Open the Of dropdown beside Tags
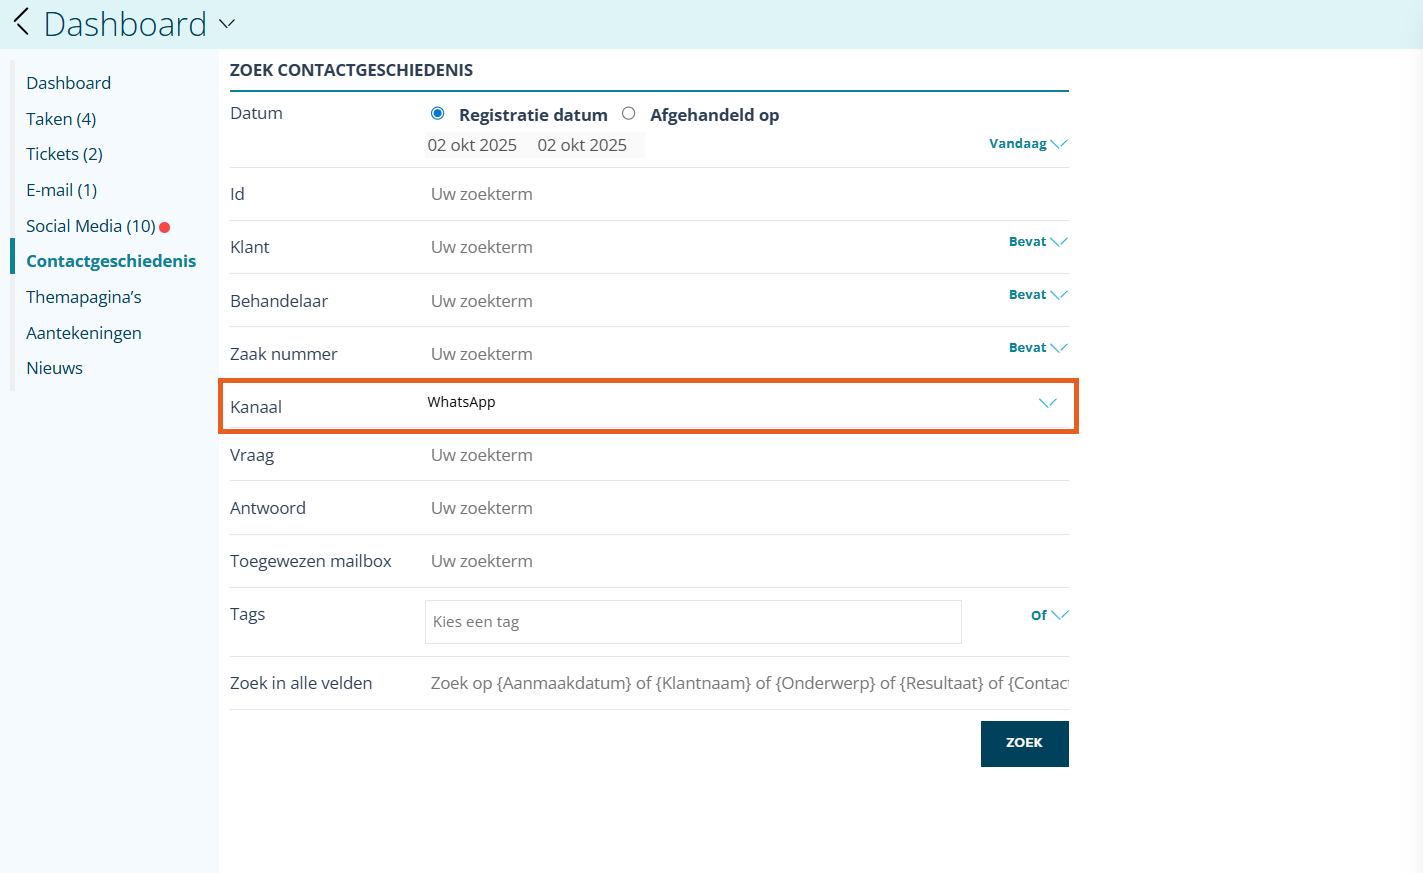Image resolution: width=1423 pixels, height=873 pixels. click(1048, 615)
